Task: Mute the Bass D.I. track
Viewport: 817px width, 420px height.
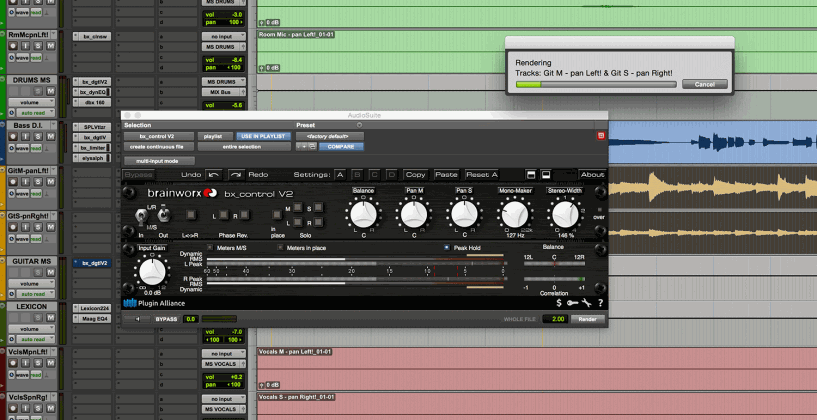Action: click(51, 137)
